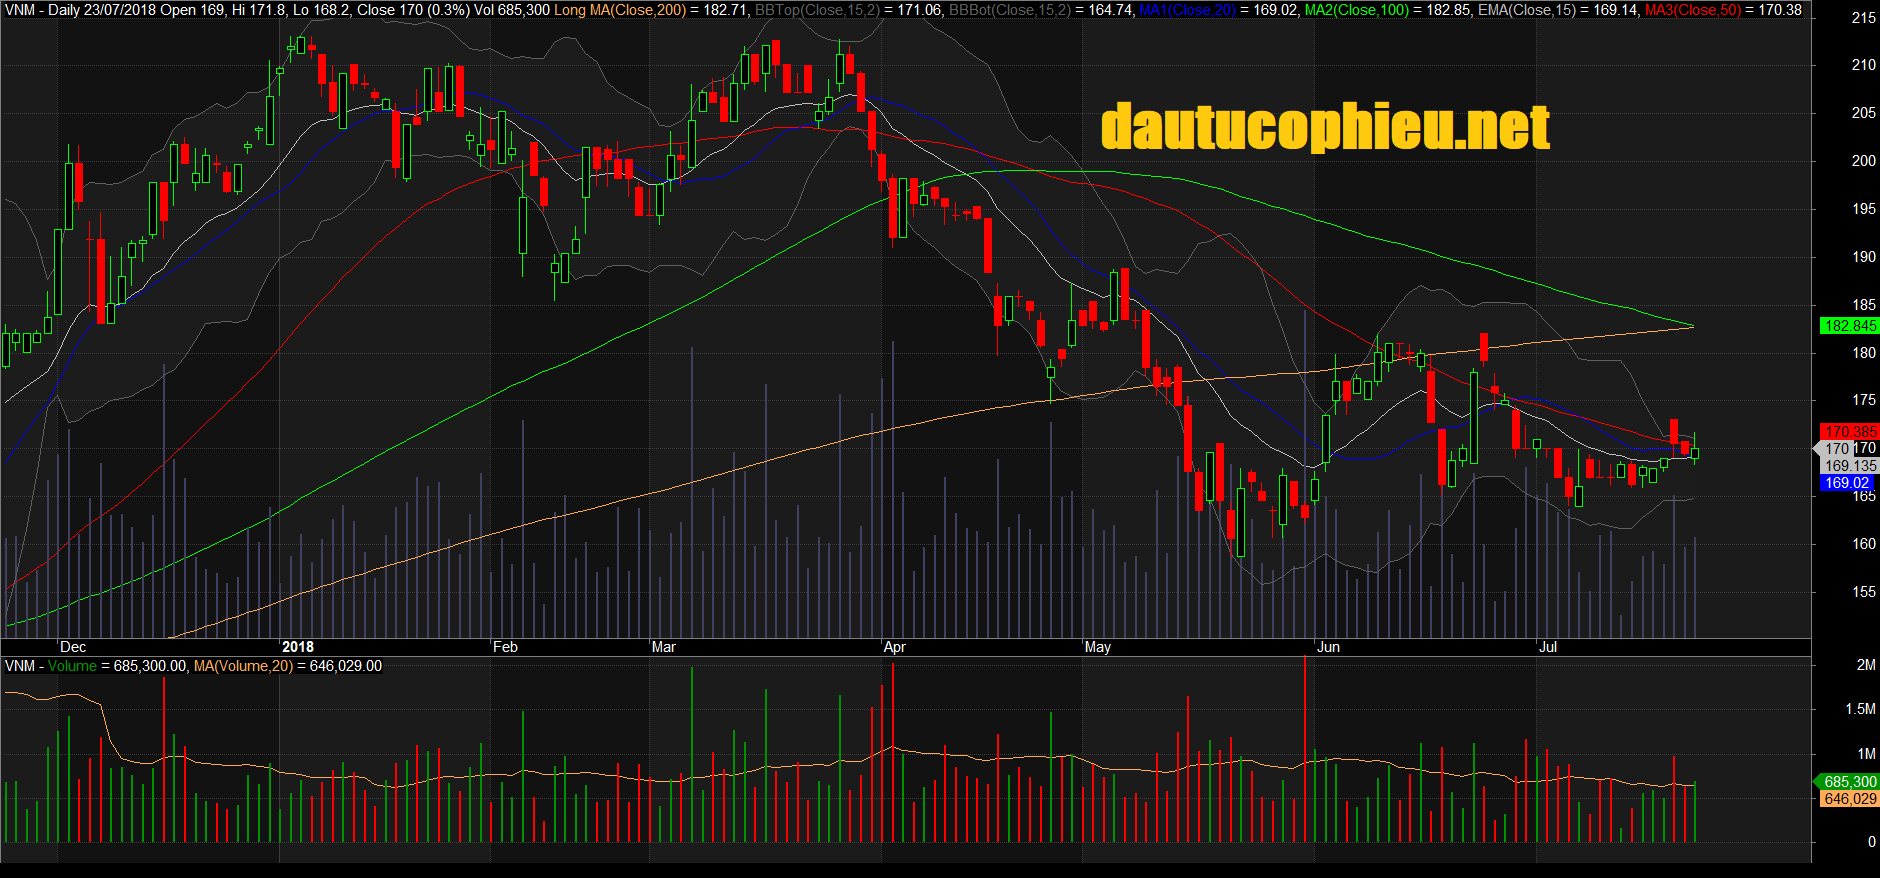The image size is (1880, 878).
Task: Click the dautucophieu.net watermark text
Action: (1325, 128)
